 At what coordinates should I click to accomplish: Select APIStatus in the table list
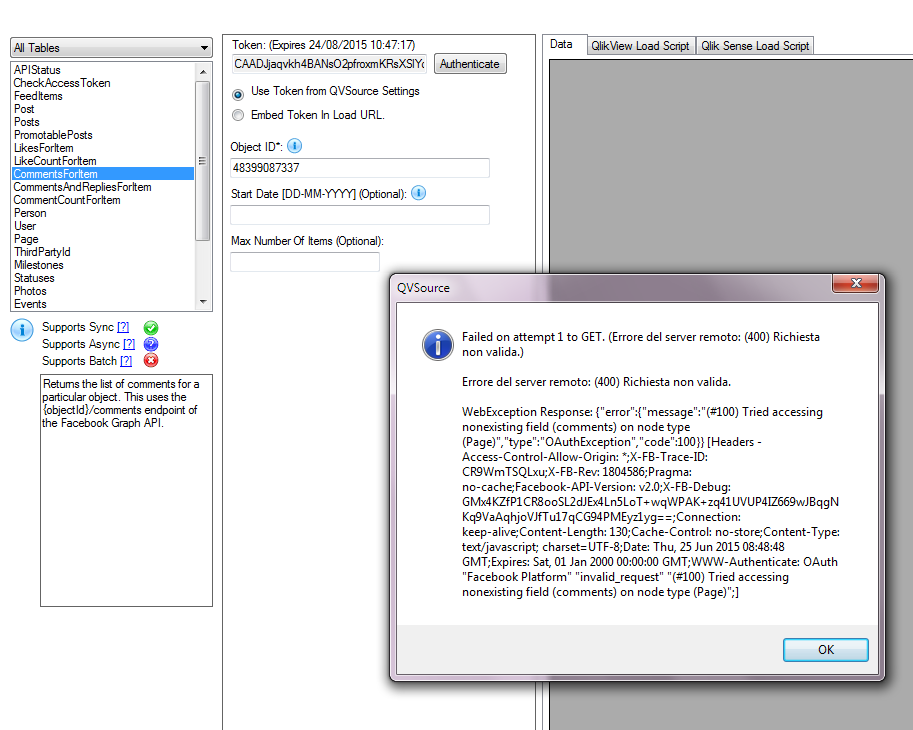(103, 70)
